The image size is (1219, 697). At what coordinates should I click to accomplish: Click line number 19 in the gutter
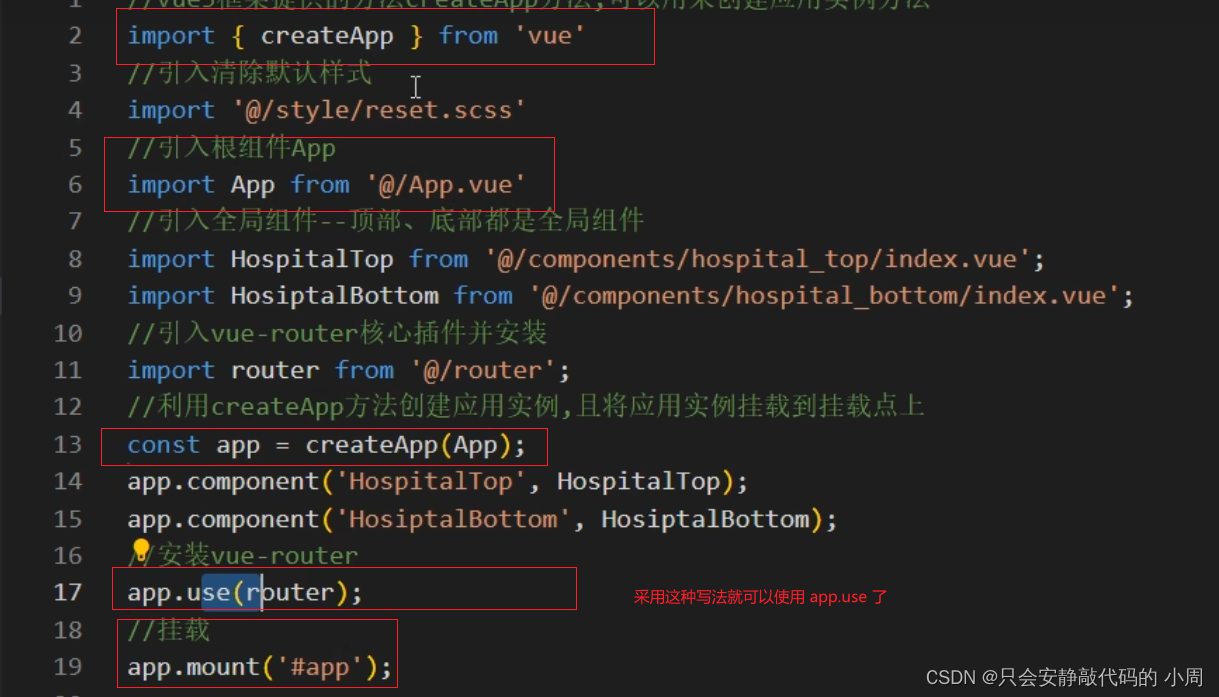(x=68, y=667)
